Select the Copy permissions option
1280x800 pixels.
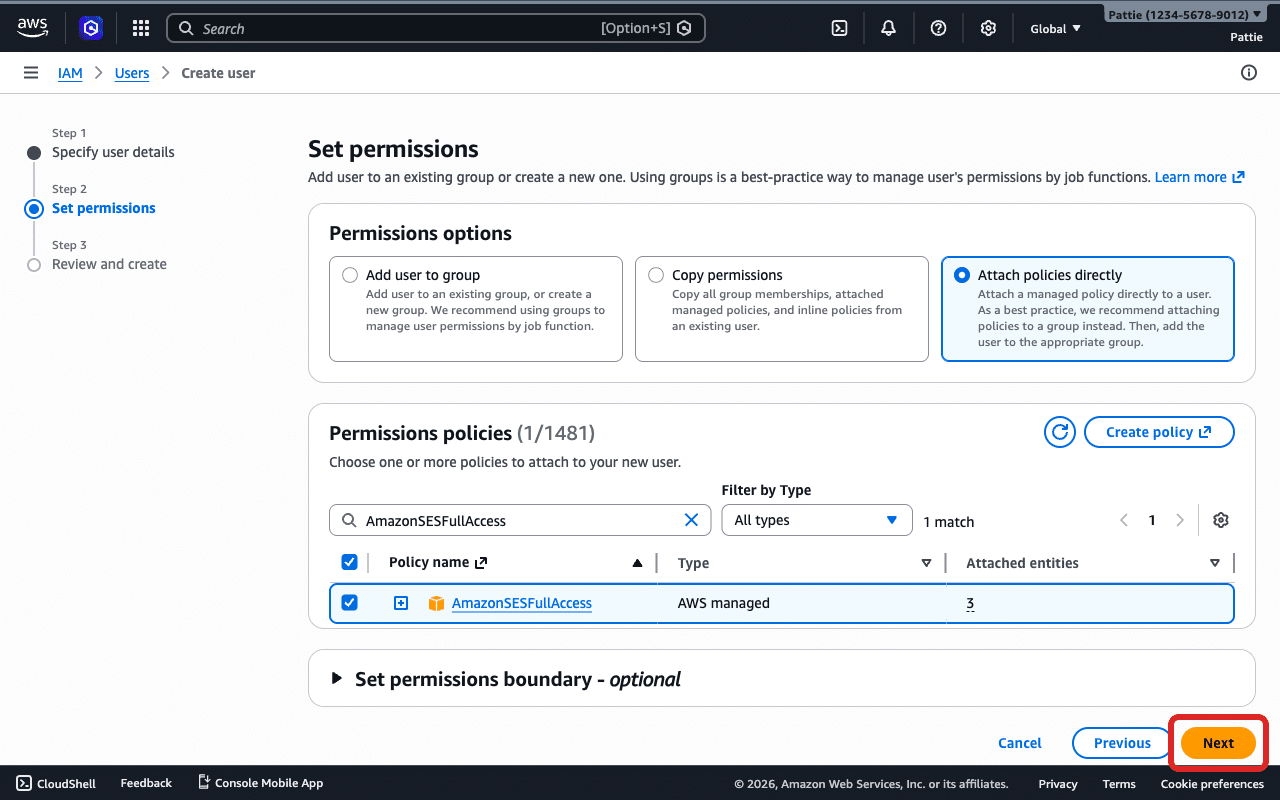pos(656,275)
